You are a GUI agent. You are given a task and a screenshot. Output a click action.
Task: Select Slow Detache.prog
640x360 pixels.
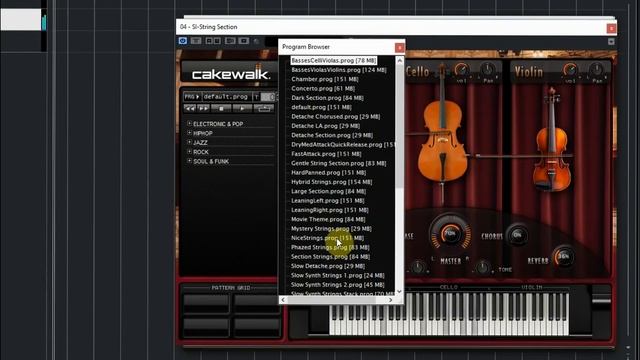click(328, 266)
